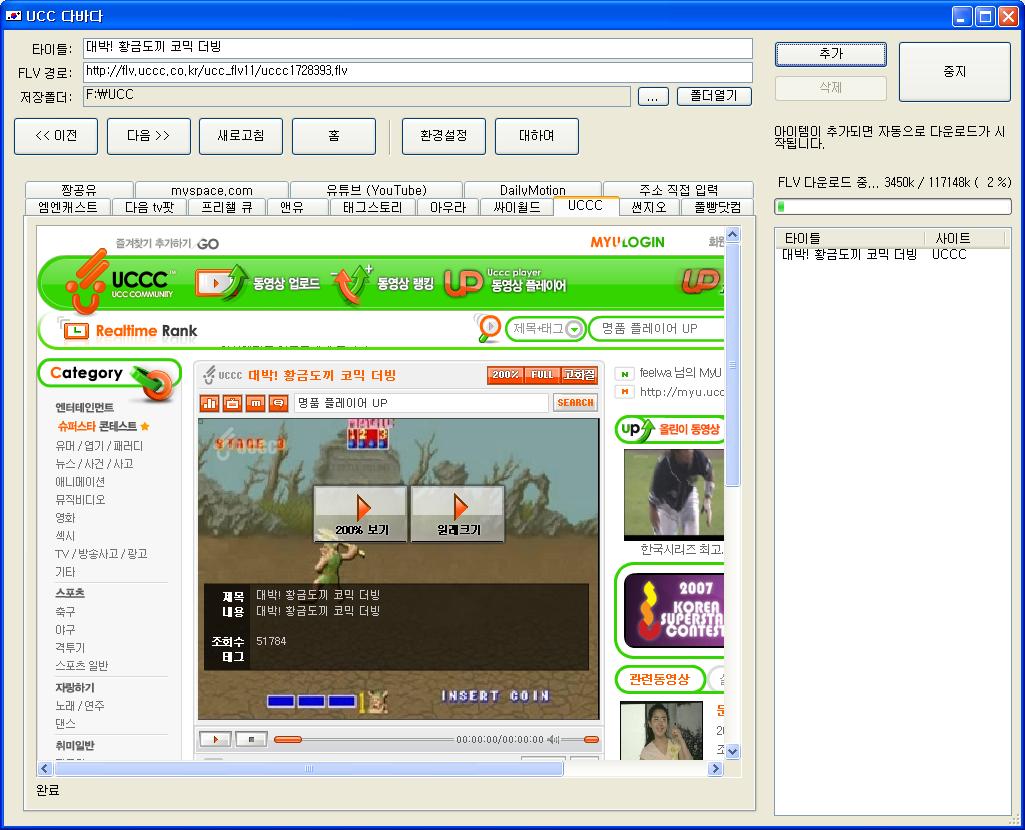Switch to the 풀빵닷컴 tab

[x=717, y=207]
